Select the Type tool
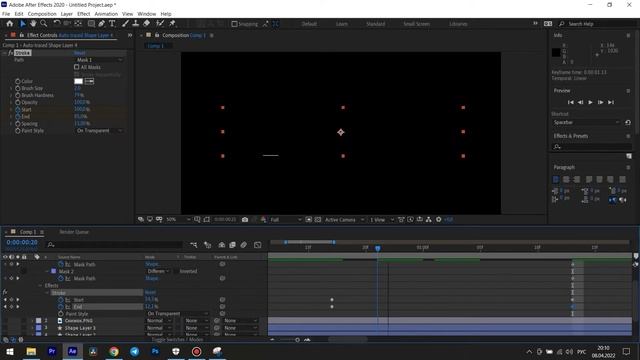 pyautogui.click(x=112, y=24)
